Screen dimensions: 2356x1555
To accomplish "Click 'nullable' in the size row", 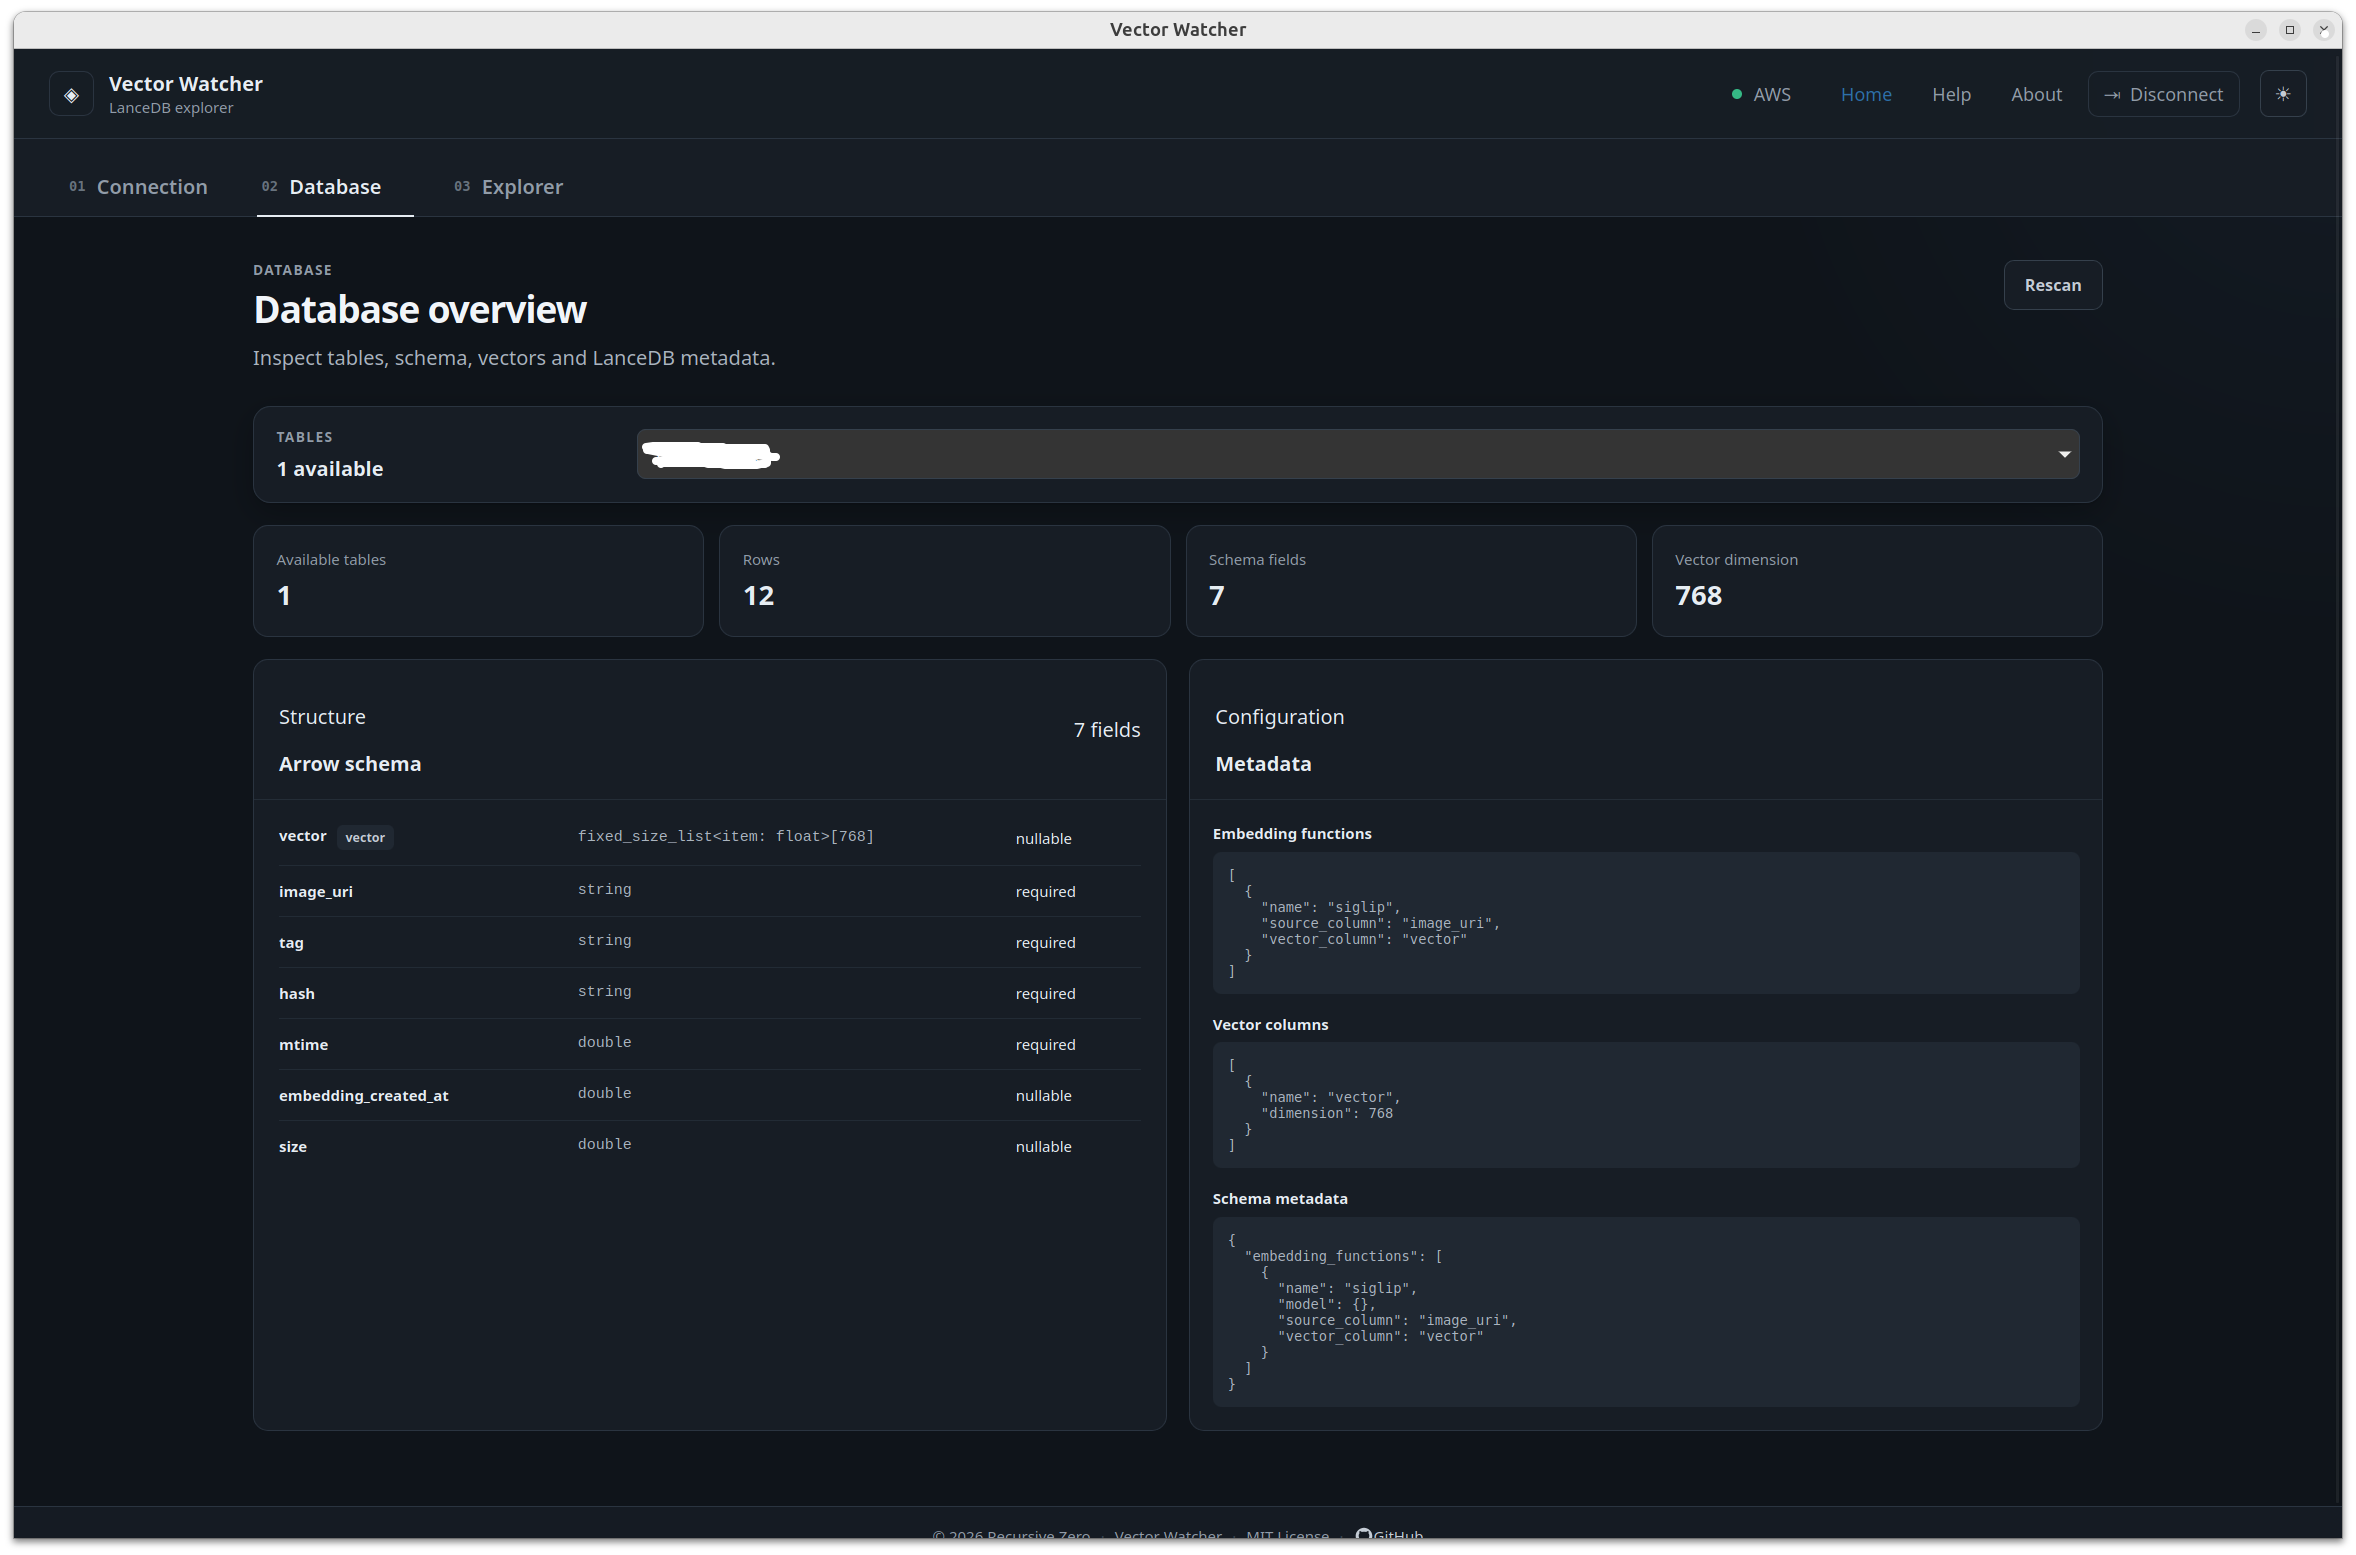I will [x=1043, y=1146].
